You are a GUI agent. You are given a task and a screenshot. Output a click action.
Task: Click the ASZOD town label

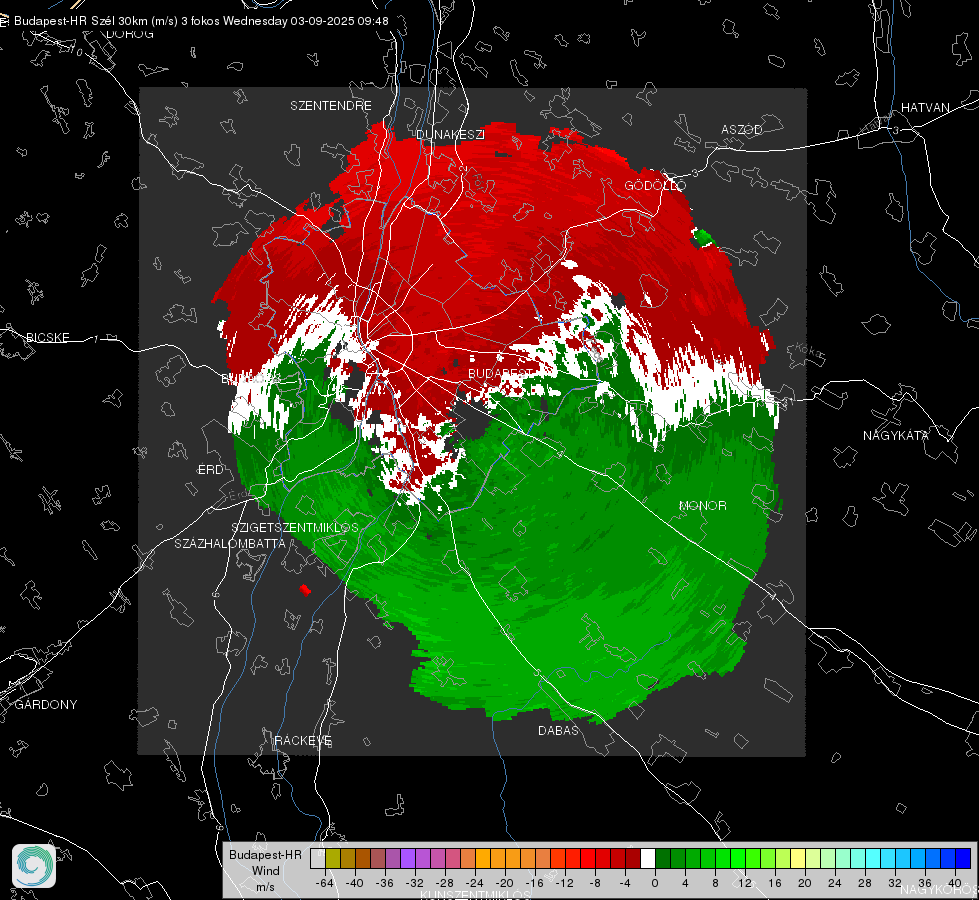click(x=742, y=129)
